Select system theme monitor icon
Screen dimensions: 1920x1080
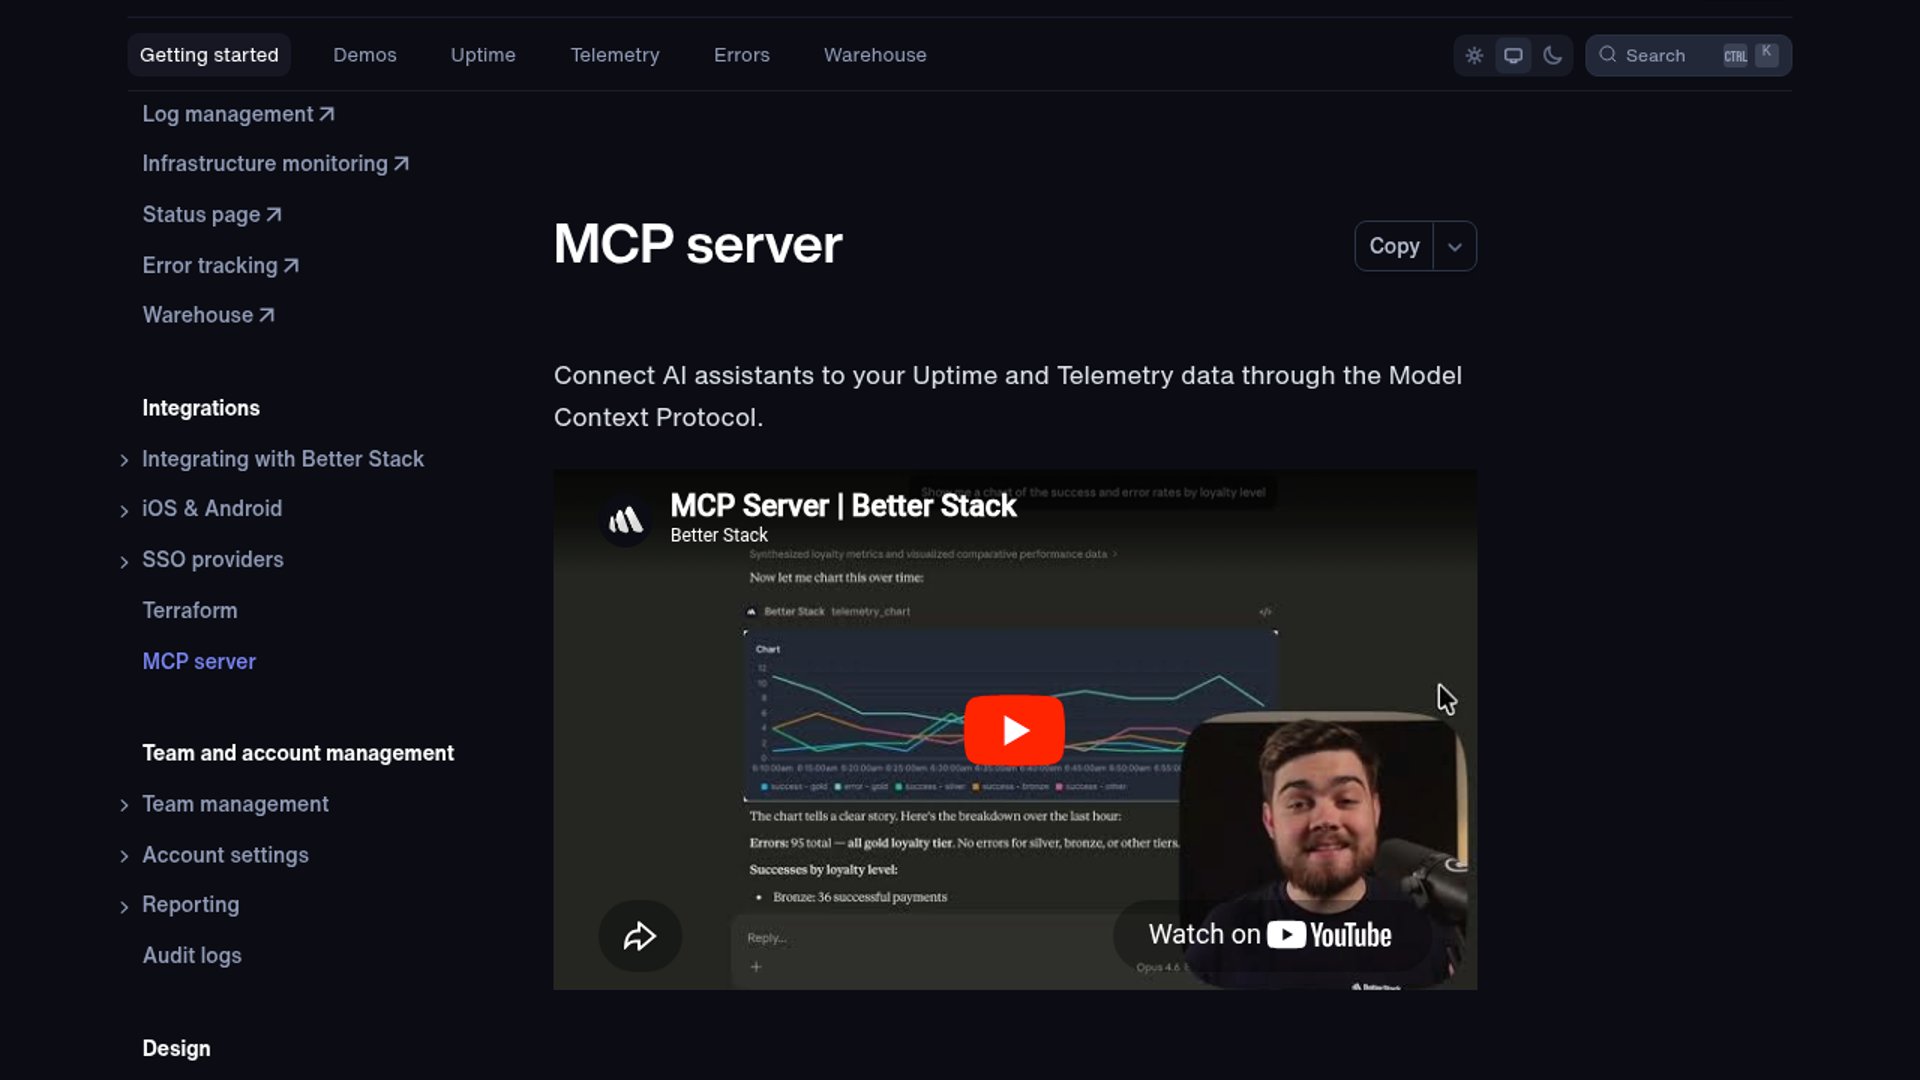pos(1513,56)
